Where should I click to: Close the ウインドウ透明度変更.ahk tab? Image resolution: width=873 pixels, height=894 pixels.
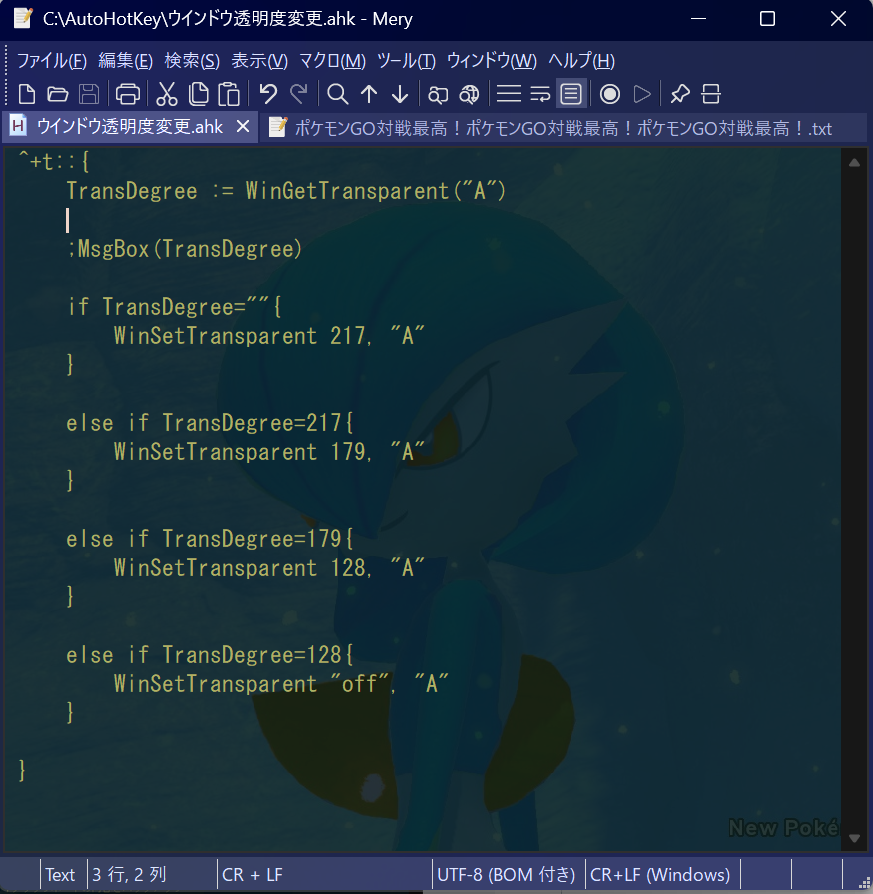point(243,126)
